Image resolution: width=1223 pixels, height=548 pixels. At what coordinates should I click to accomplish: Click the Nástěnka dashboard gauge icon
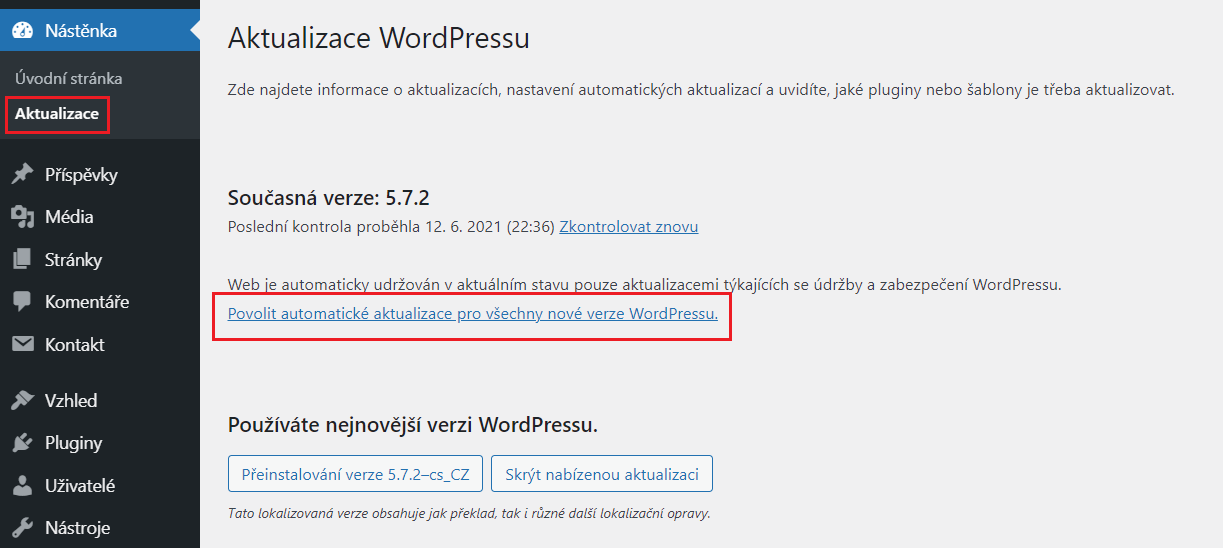point(22,31)
